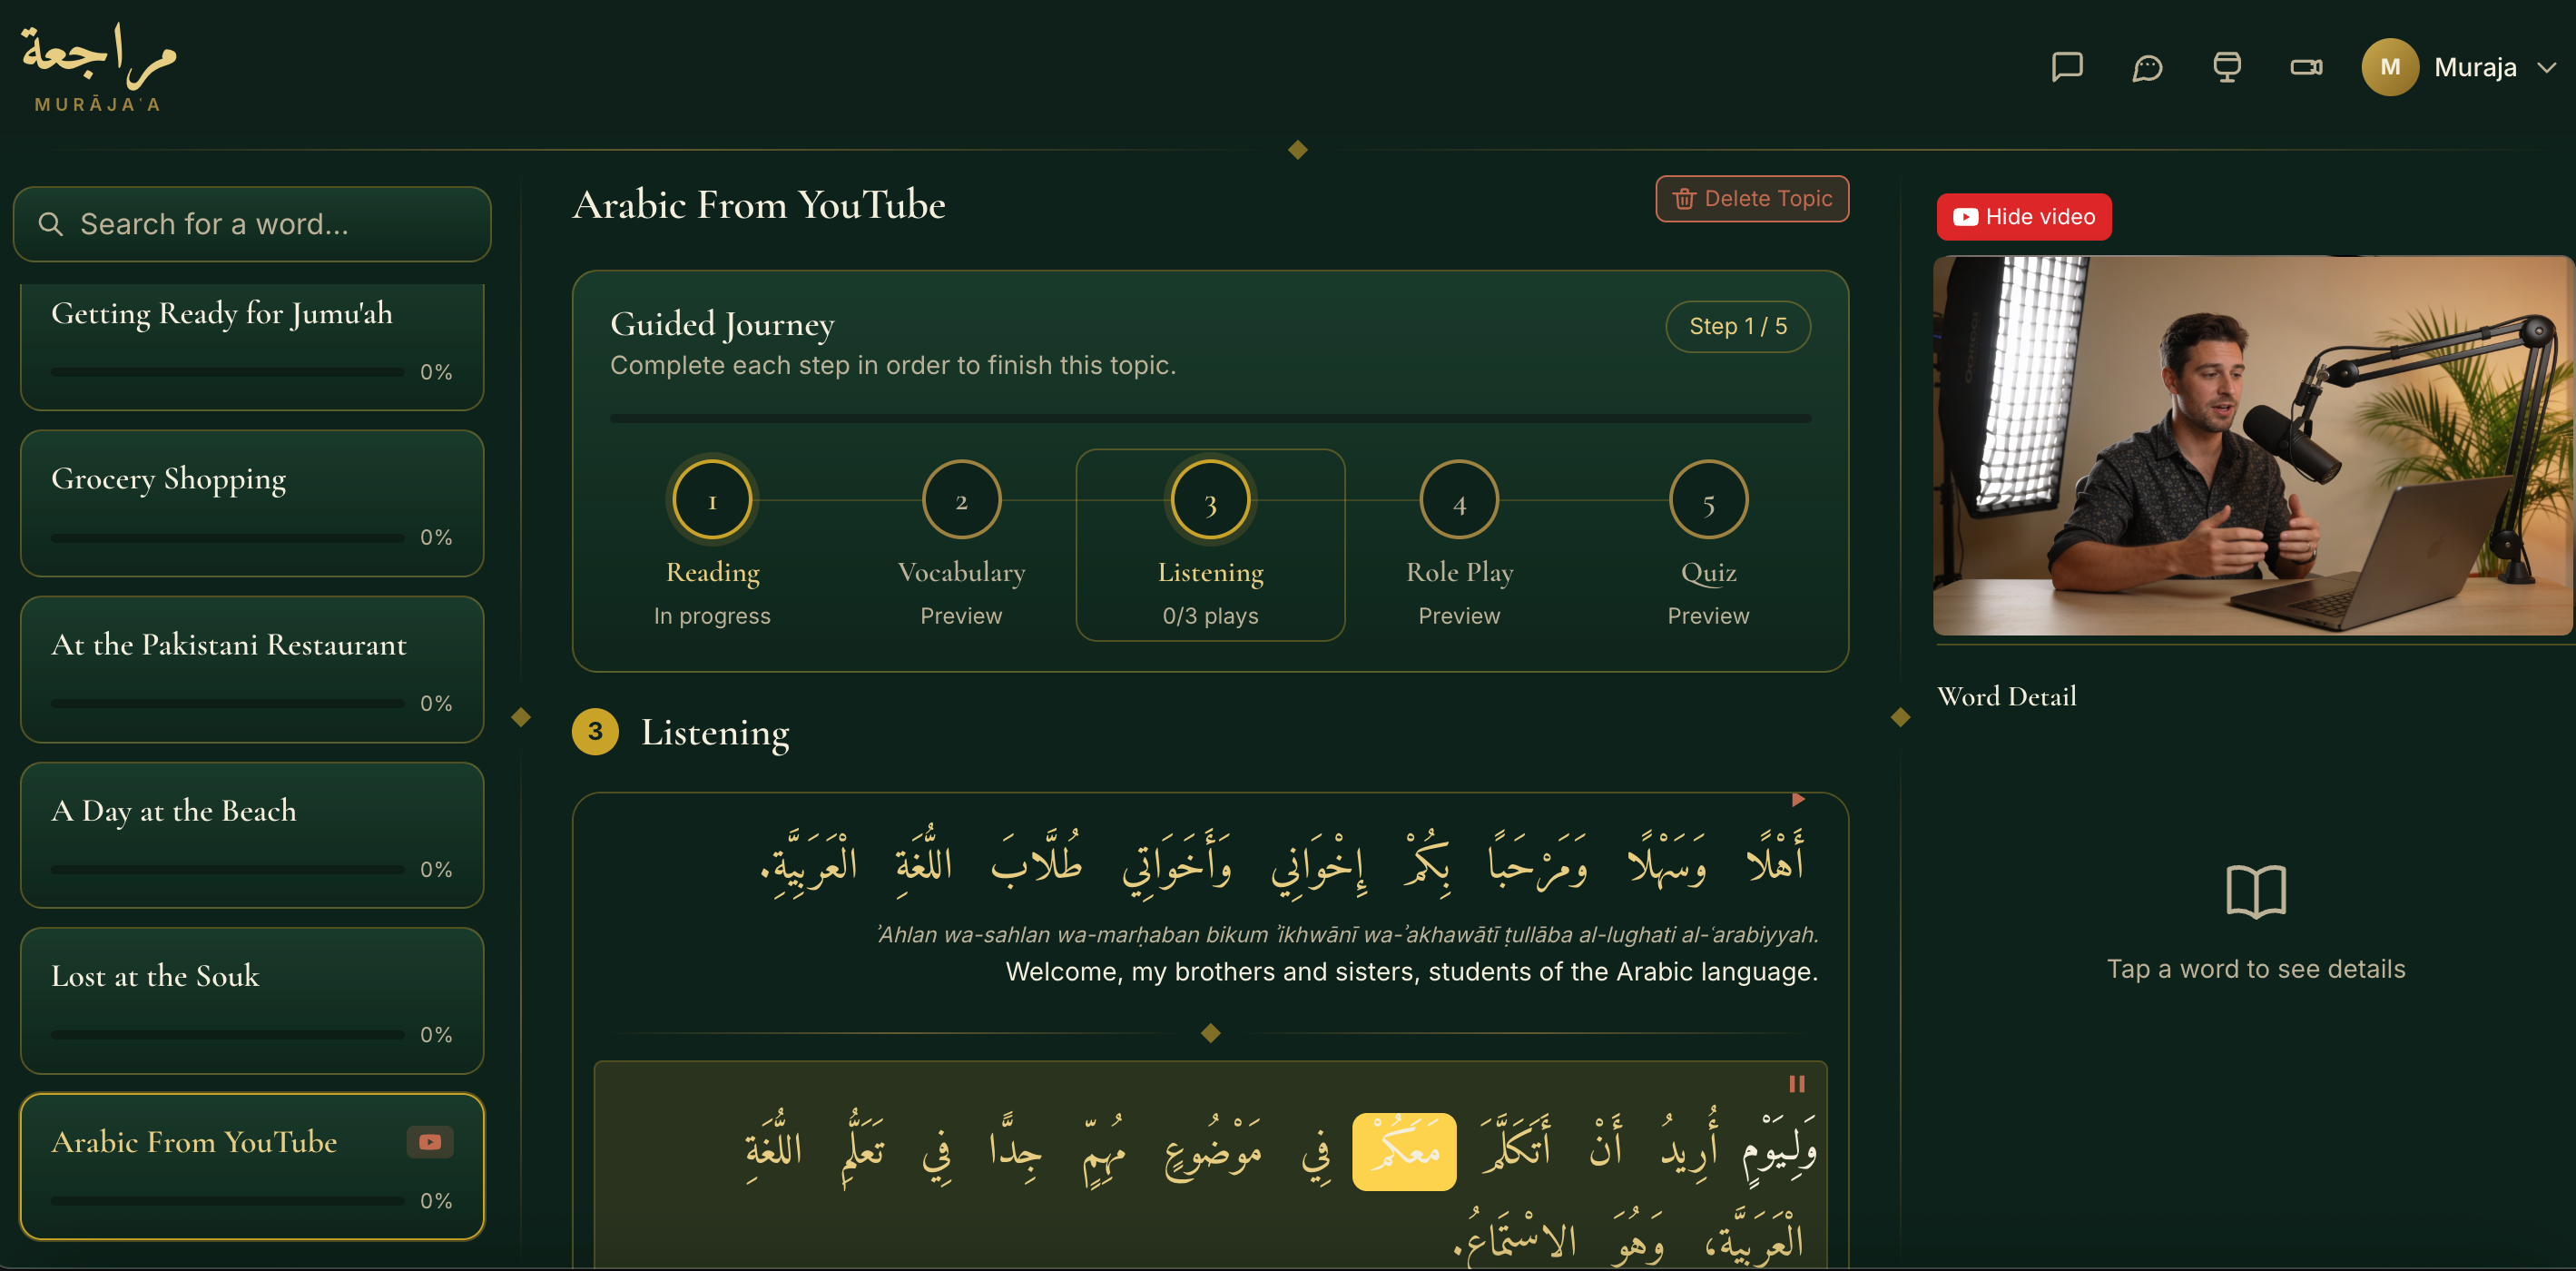Tap the word أَتَكَلَّمَ in the second sentence

[1515, 1144]
